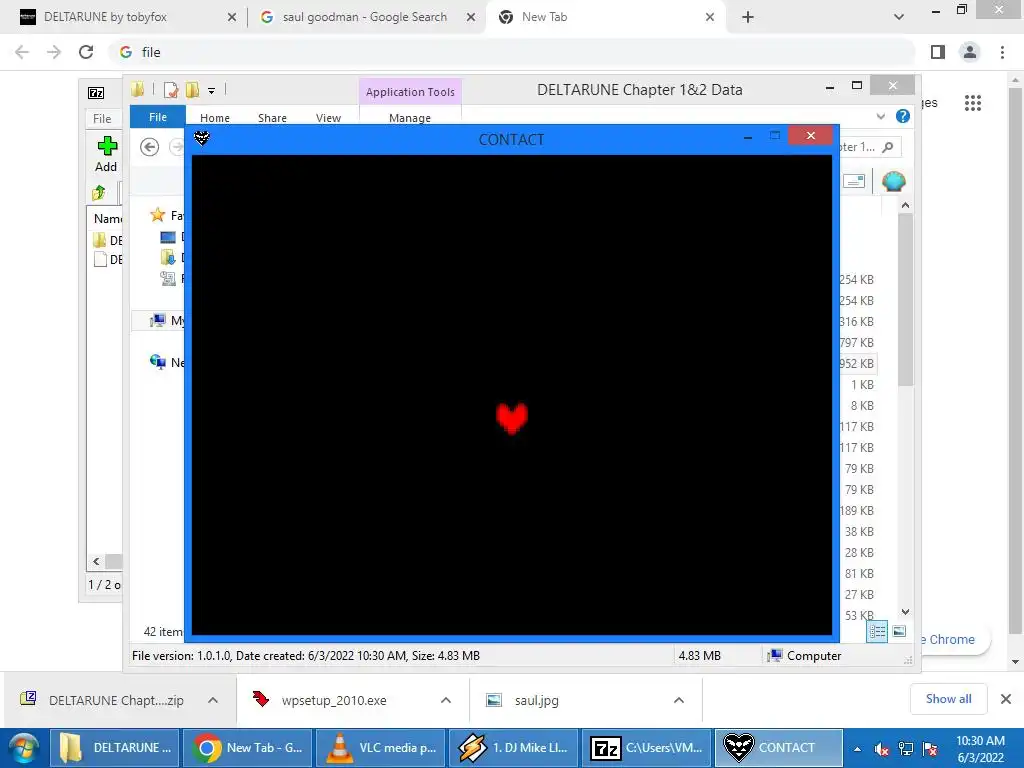Viewport: 1024px width, 768px height.
Task: Click the 7-Zip Add button with green plus
Action: coord(106,154)
